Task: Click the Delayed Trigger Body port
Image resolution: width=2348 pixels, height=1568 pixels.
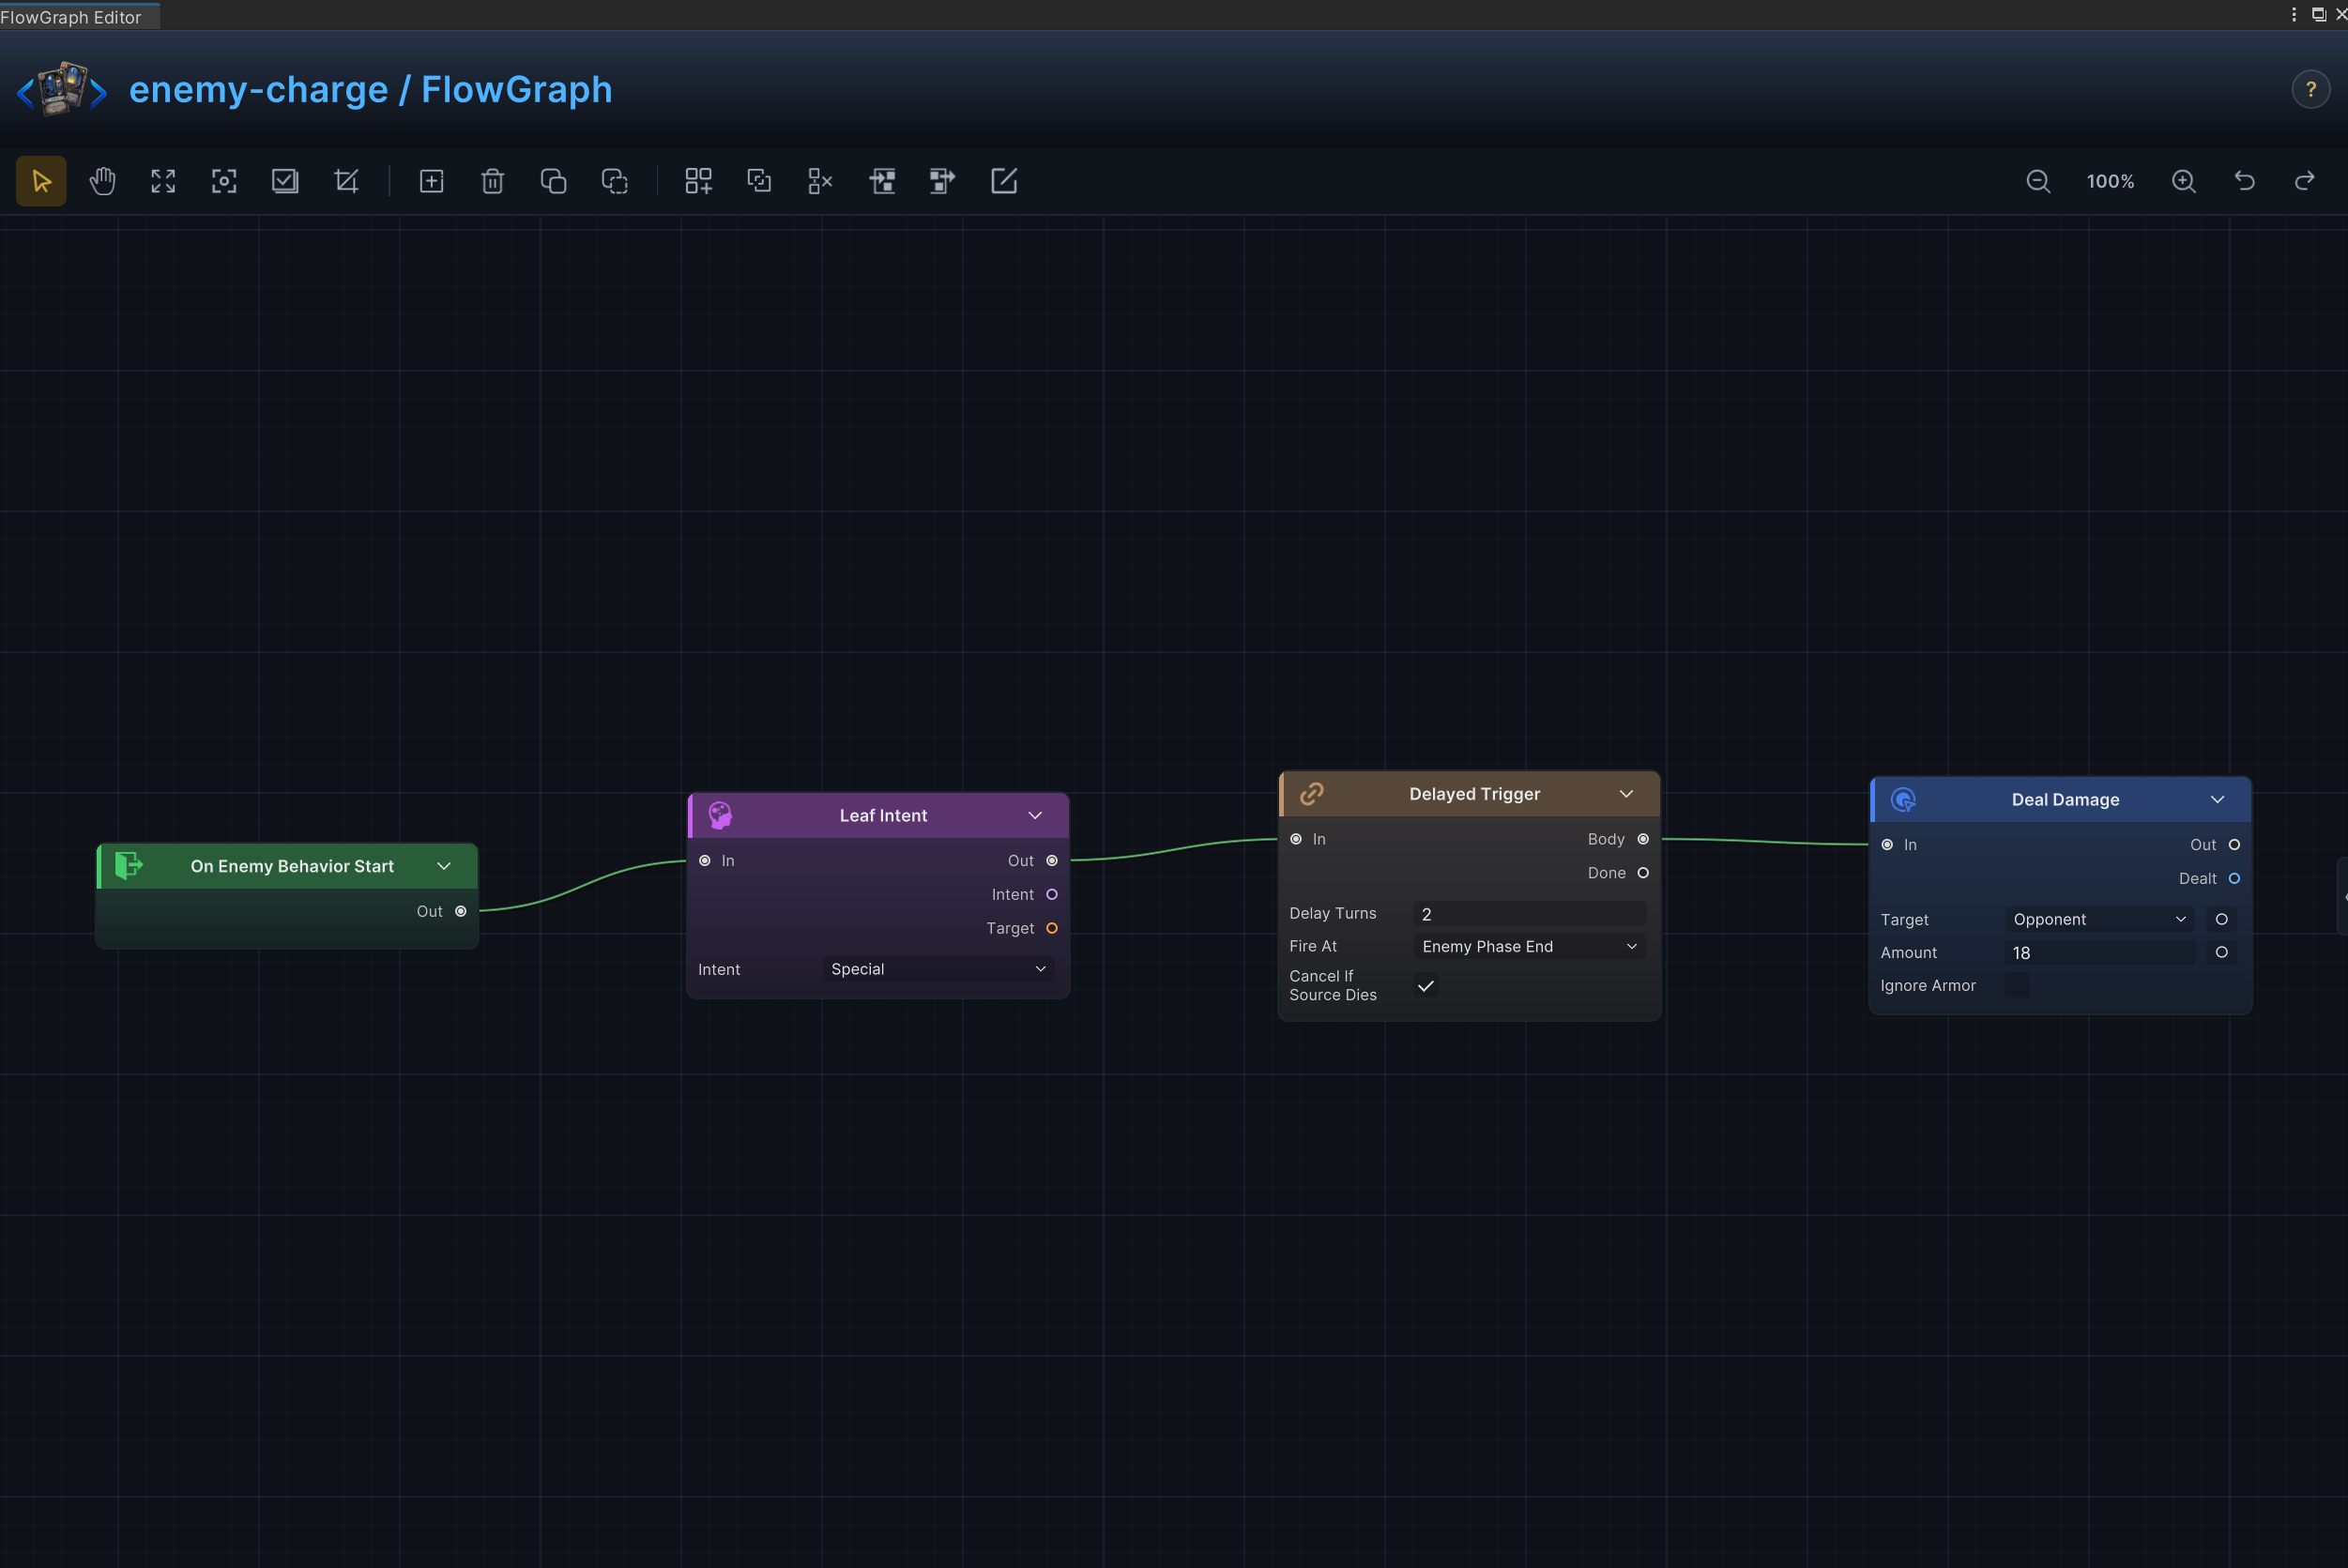Action: tap(1643, 839)
